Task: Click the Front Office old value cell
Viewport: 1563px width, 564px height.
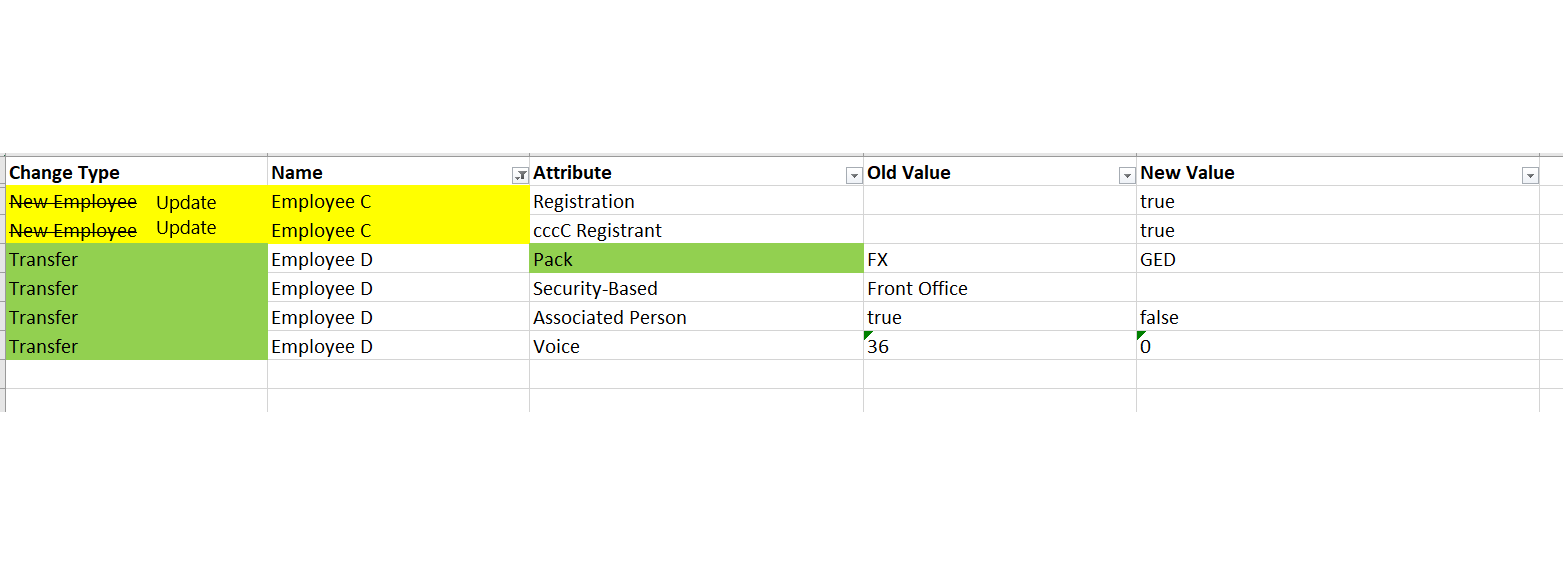Action: [x=999, y=288]
